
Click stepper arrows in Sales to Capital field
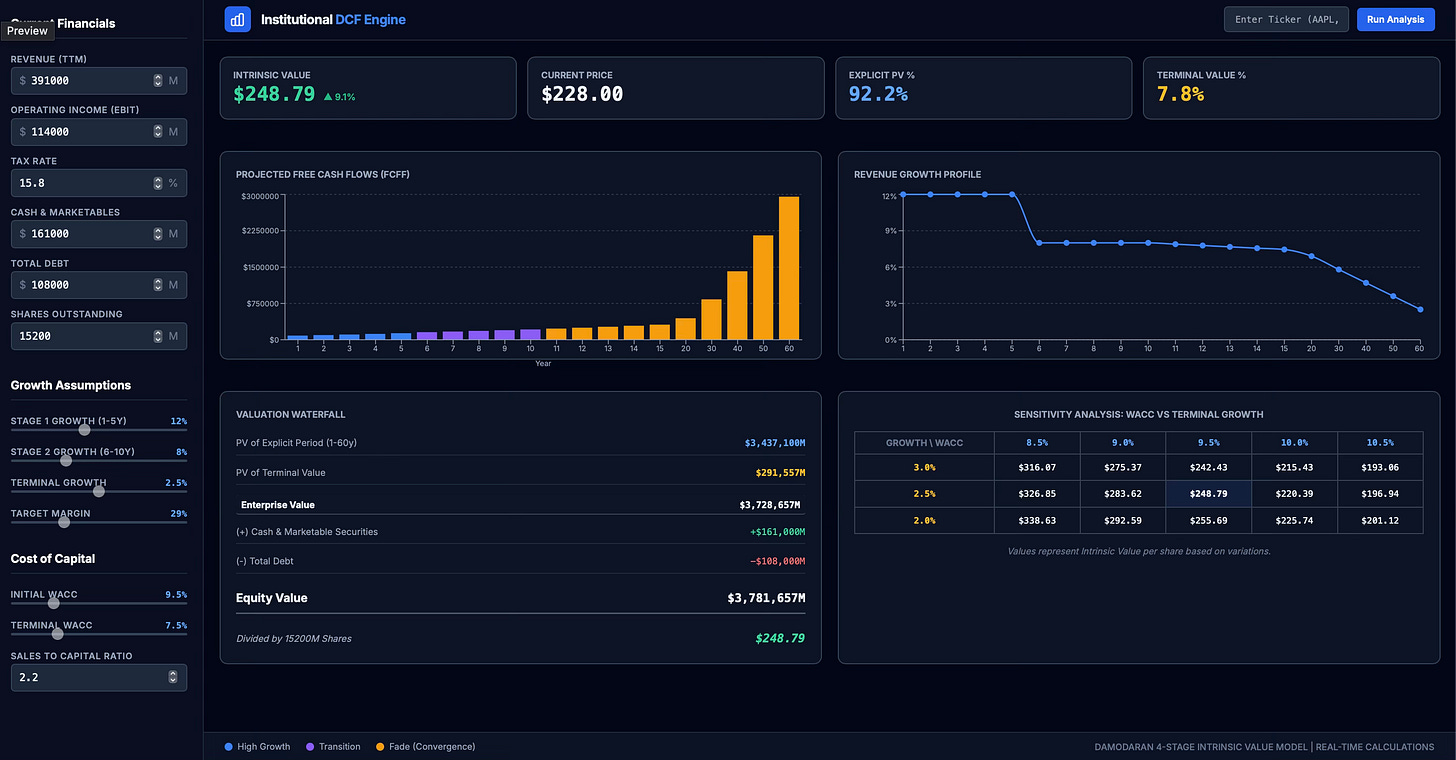click(x=172, y=678)
